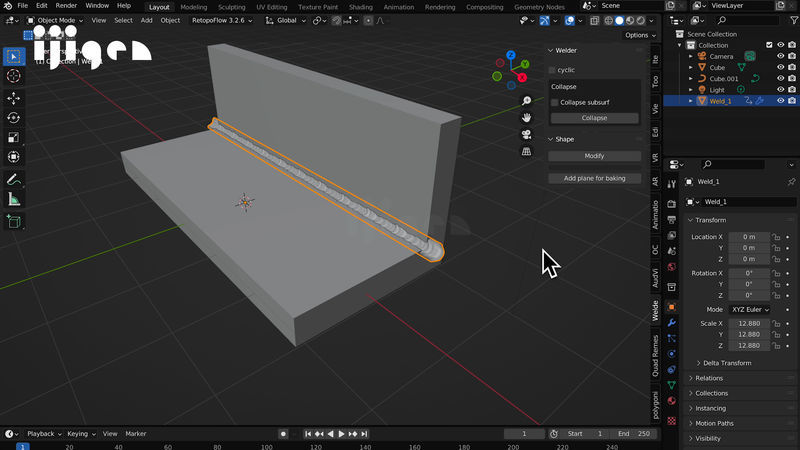Screen dimensions: 800x450
Task: Select the Transform tool
Action: click(14, 157)
